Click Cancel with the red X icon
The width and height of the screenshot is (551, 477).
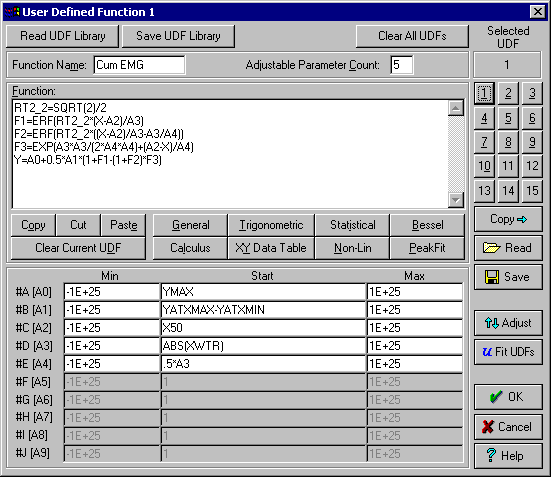click(x=508, y=427)
